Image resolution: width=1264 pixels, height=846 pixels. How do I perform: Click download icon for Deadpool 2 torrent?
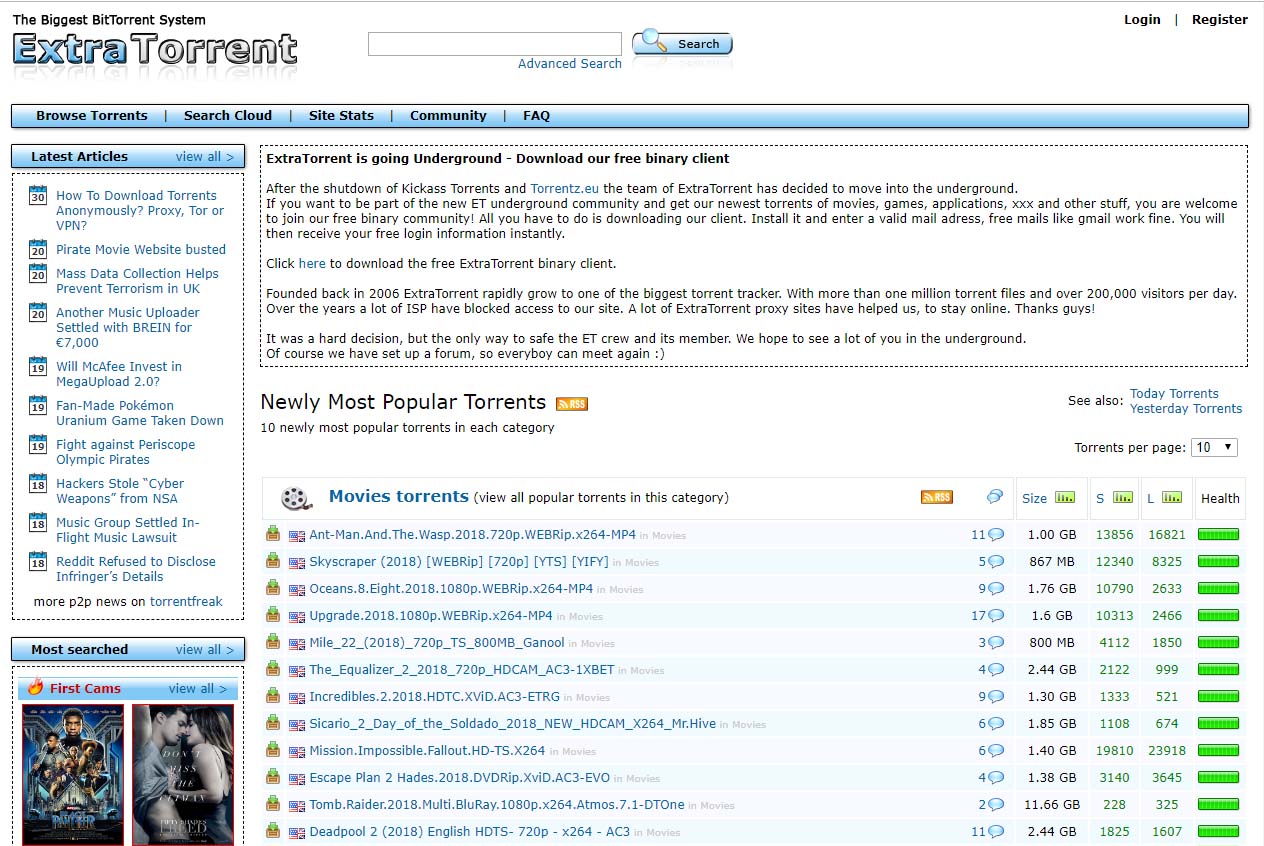coord(273,831)
